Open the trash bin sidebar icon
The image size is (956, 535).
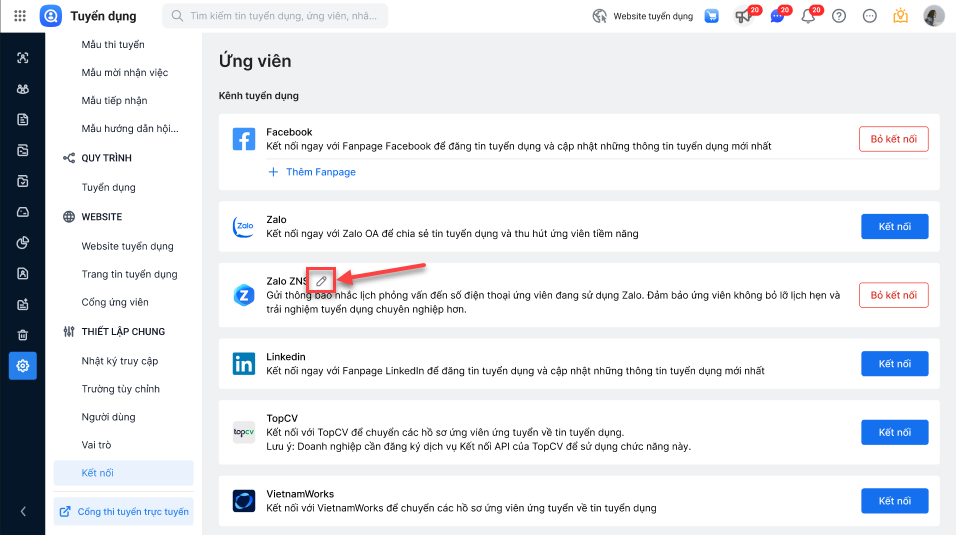[23, 335]
